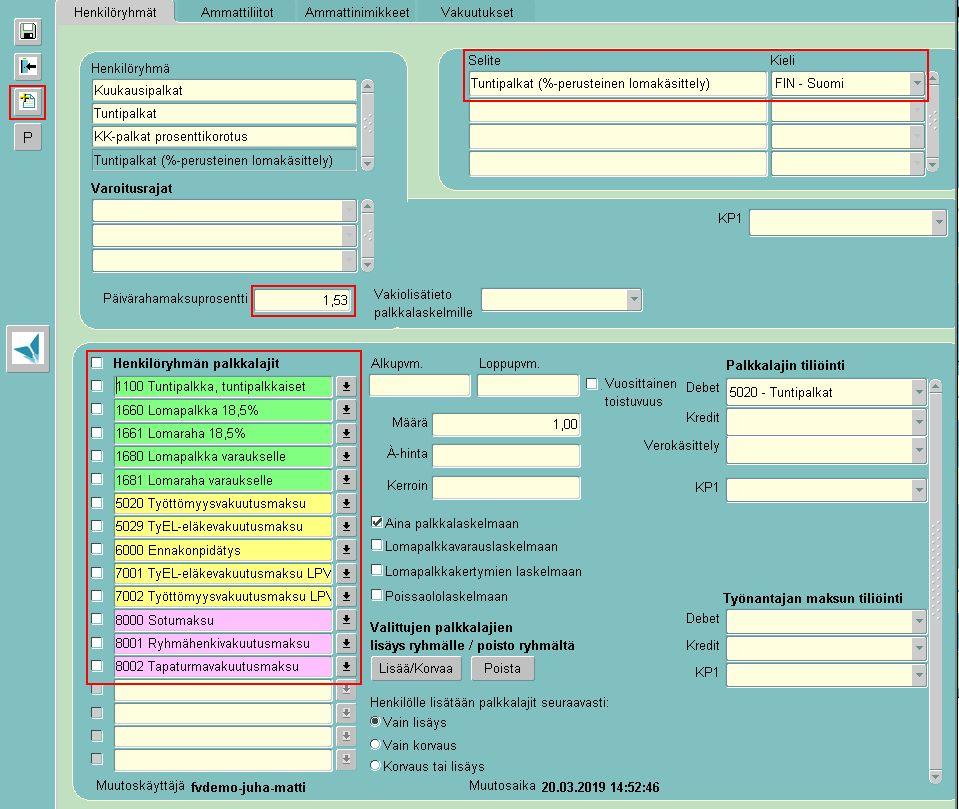Click Varoitusrajat list scroll up arrow

(368, 206)
